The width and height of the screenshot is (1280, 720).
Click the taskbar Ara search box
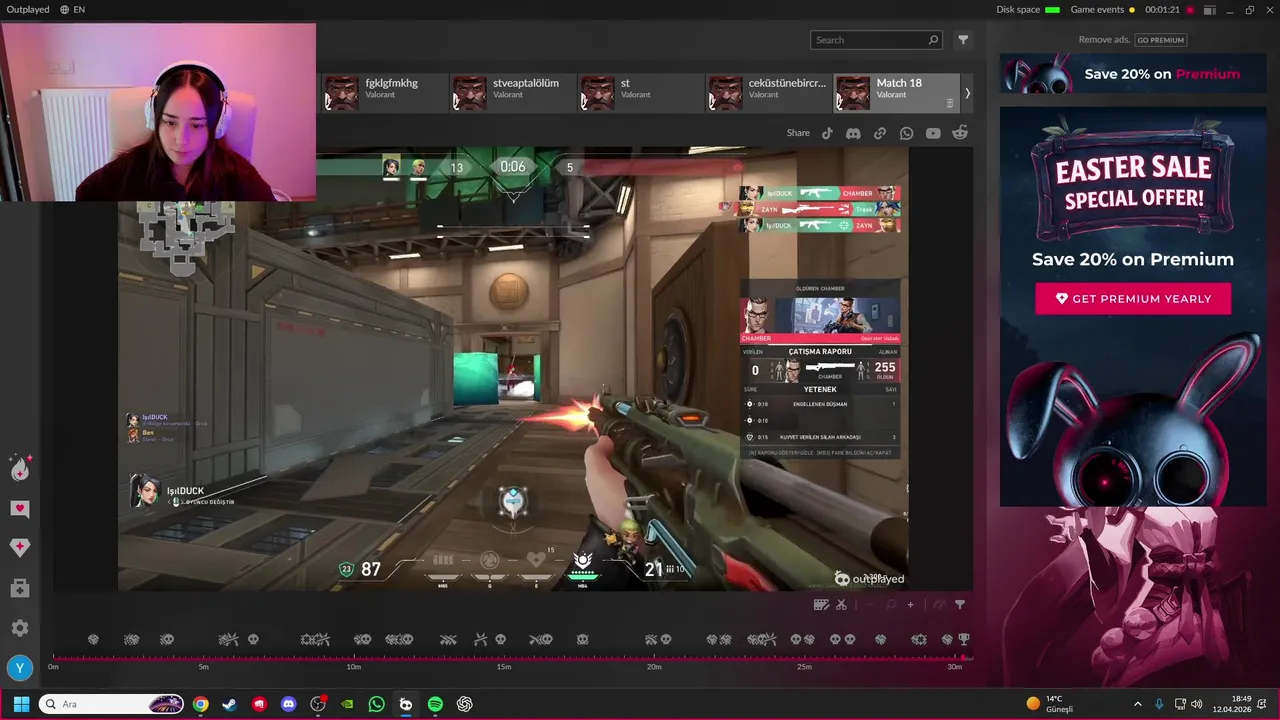(112, 704)
